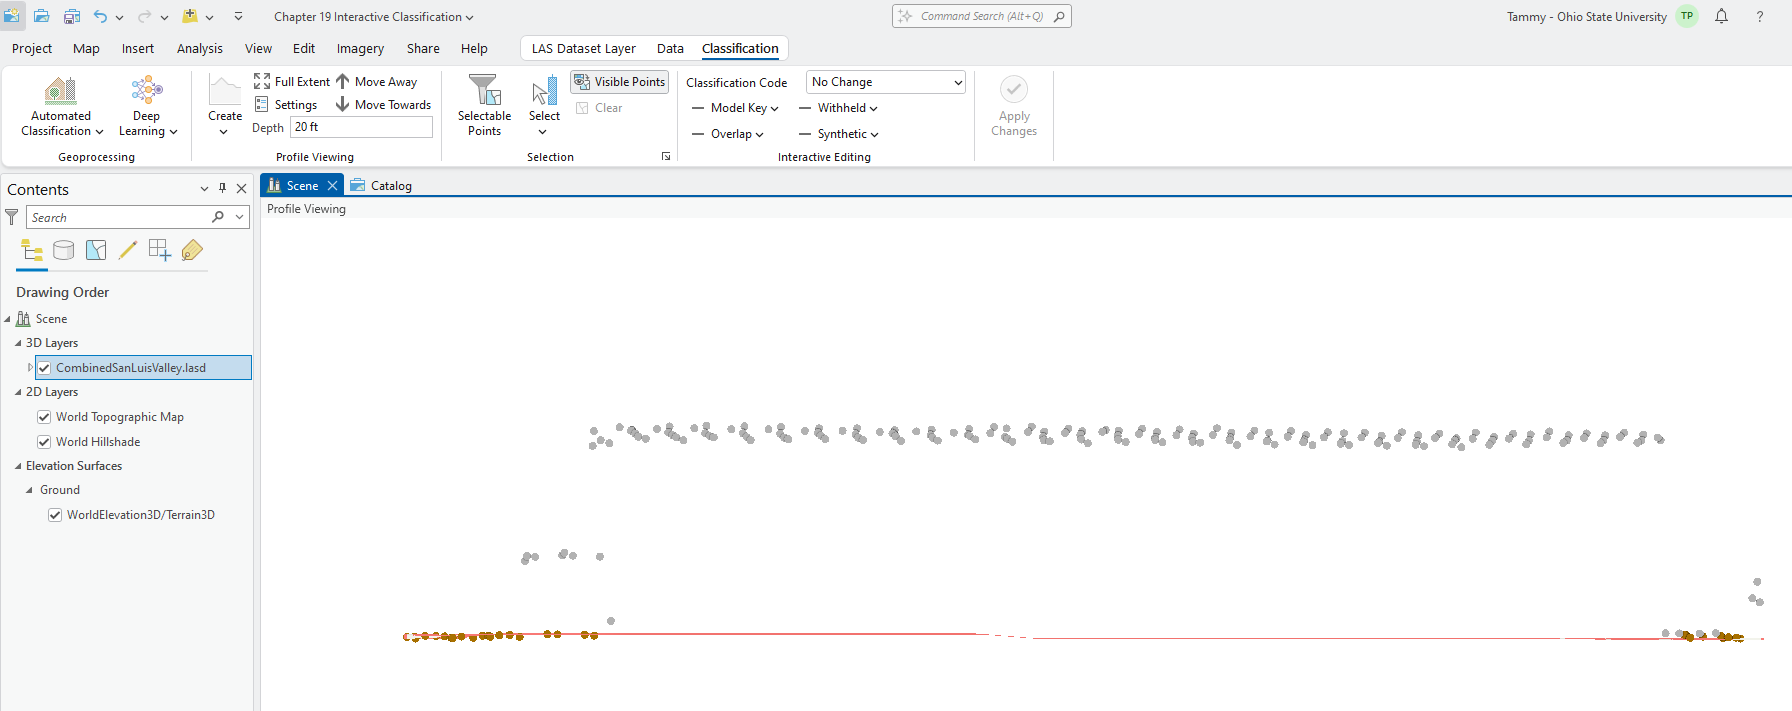Click the Save project icon
Screen dimensions: 1792x711
72,16
